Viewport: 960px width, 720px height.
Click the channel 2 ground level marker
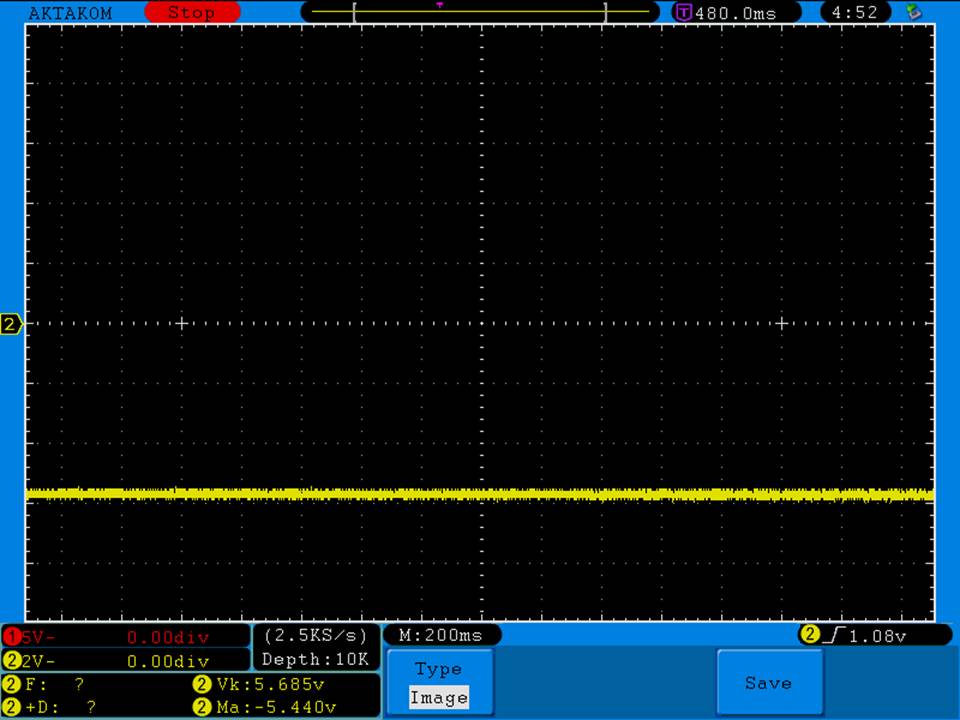click(11, 324)
